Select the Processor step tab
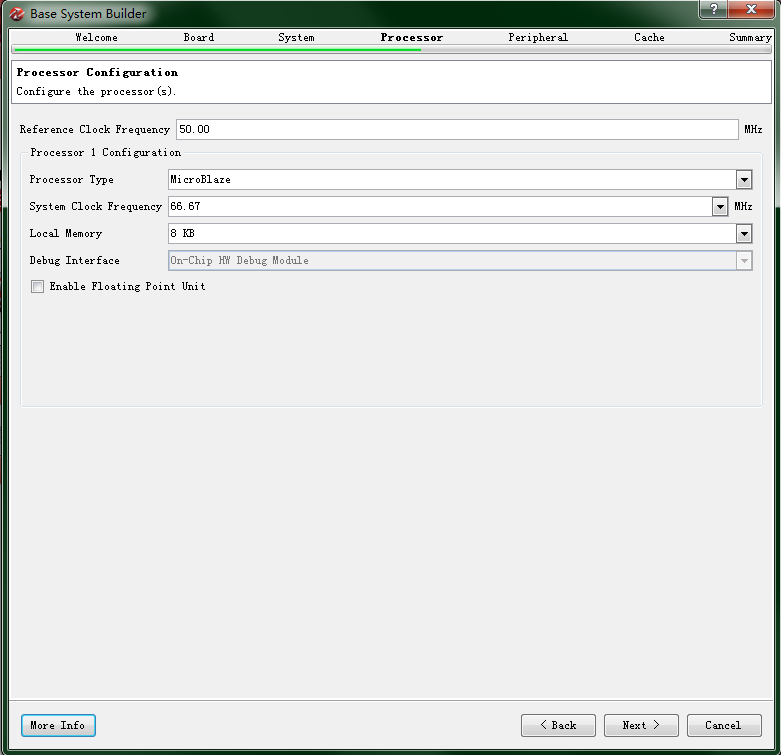 click(x=411, y=37)
